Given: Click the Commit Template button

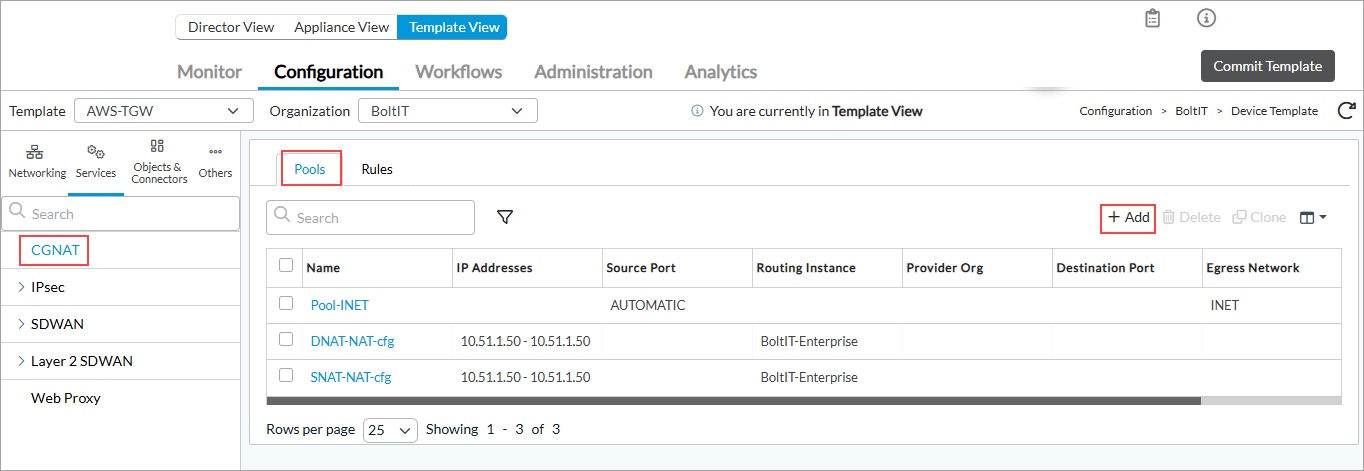Looking at the screenshot, I should [x=1267, y=66].
